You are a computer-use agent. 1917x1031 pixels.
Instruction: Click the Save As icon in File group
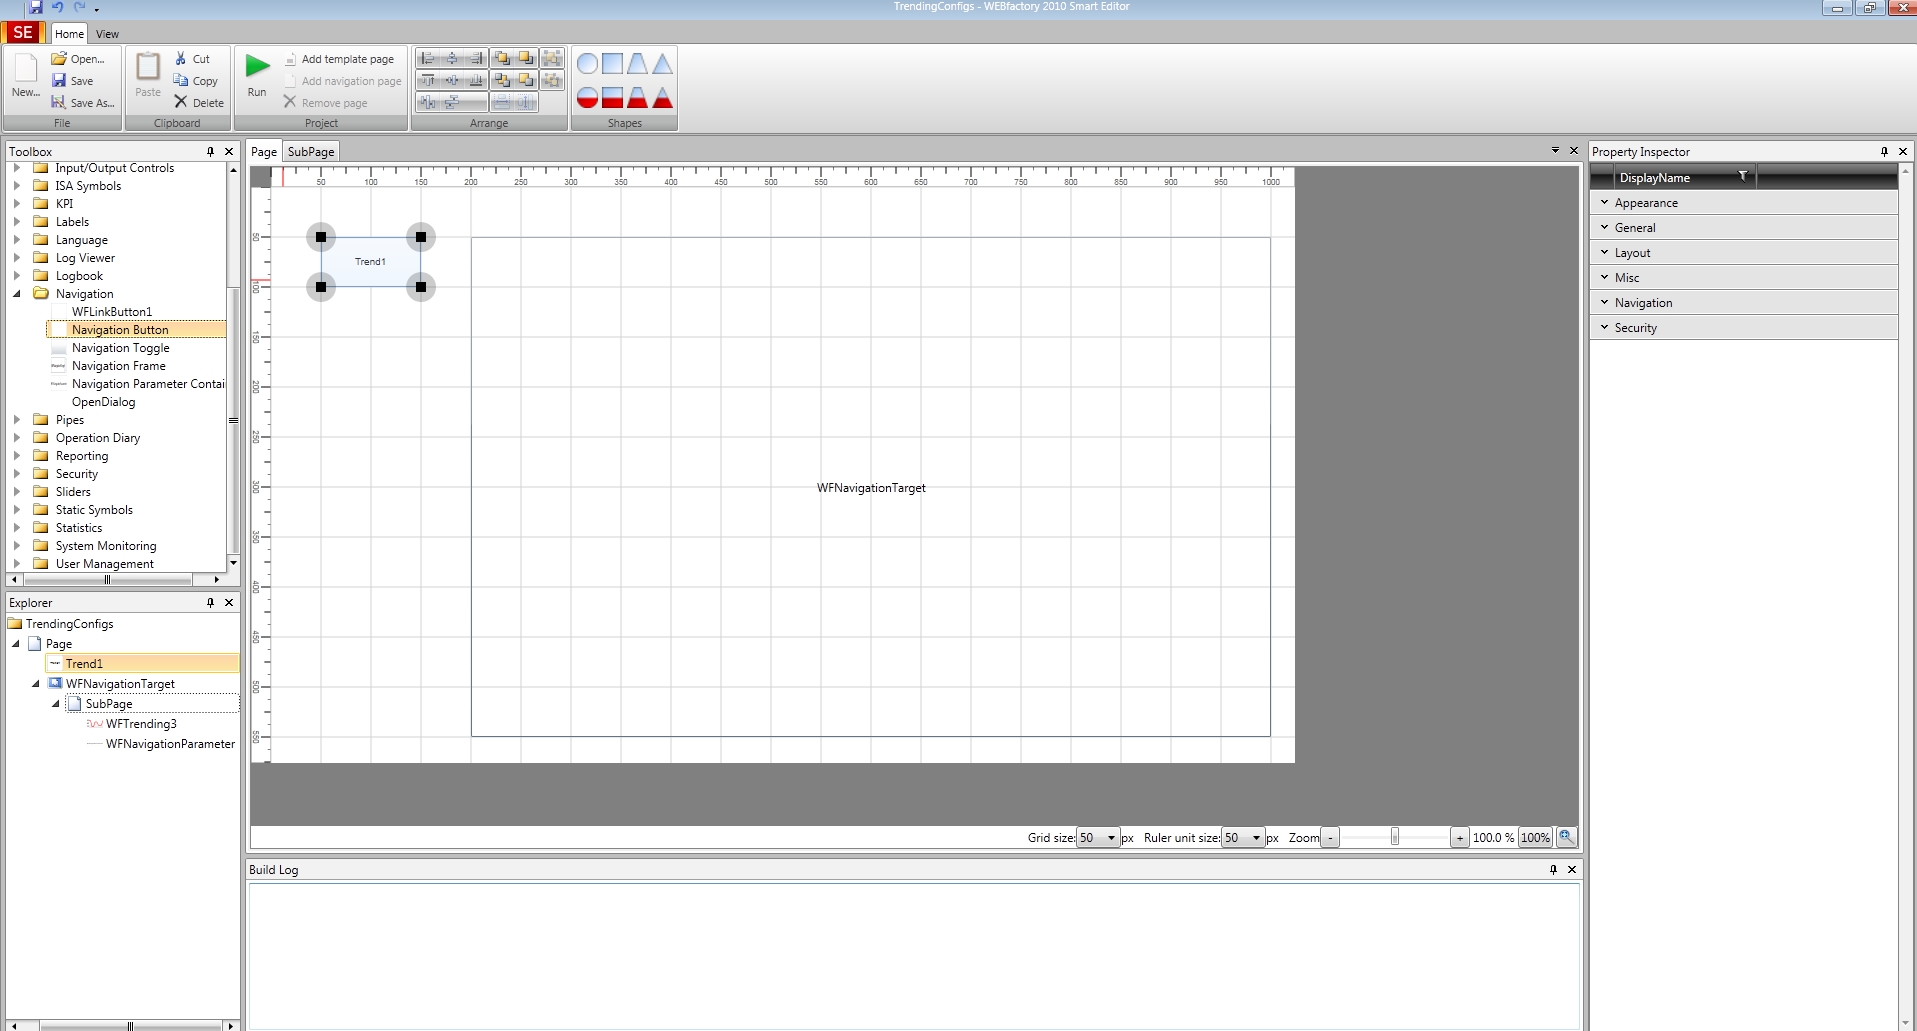pos(59,102)
